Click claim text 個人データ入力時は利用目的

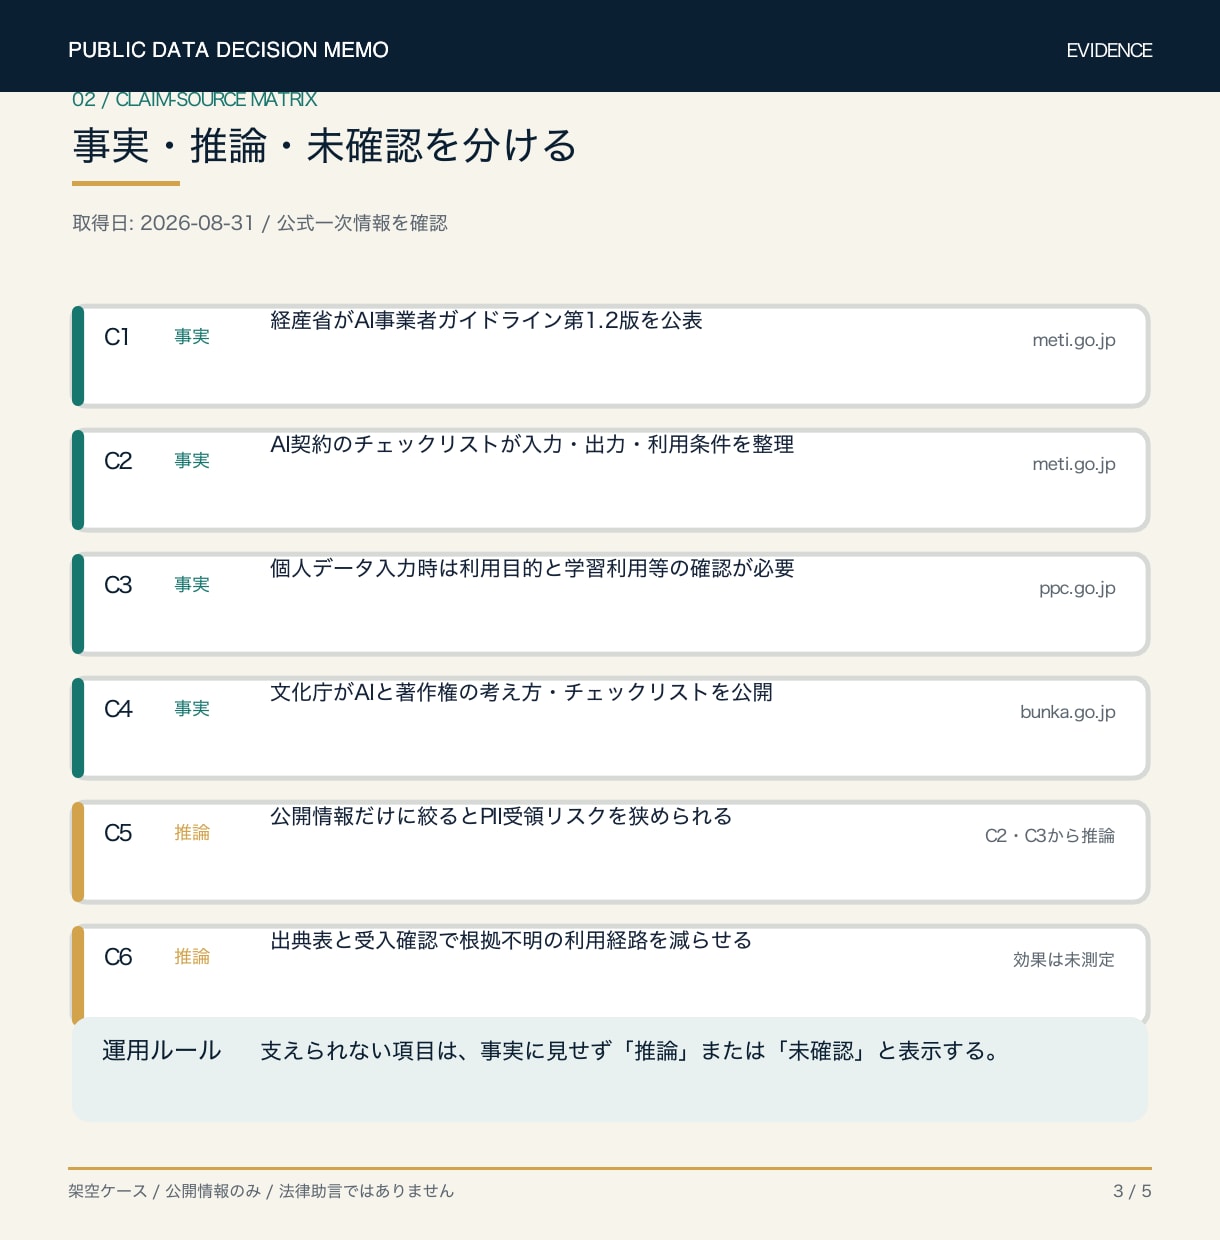(532, 568)
